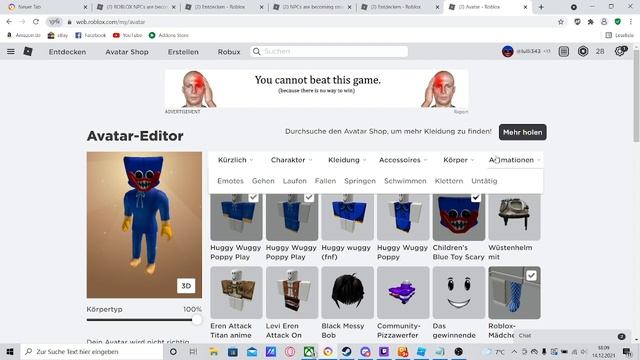The width and height of the screenshot is (640, 360).
Task: Expand the Accessoires dropdown
Action: [x=403, y=160]
